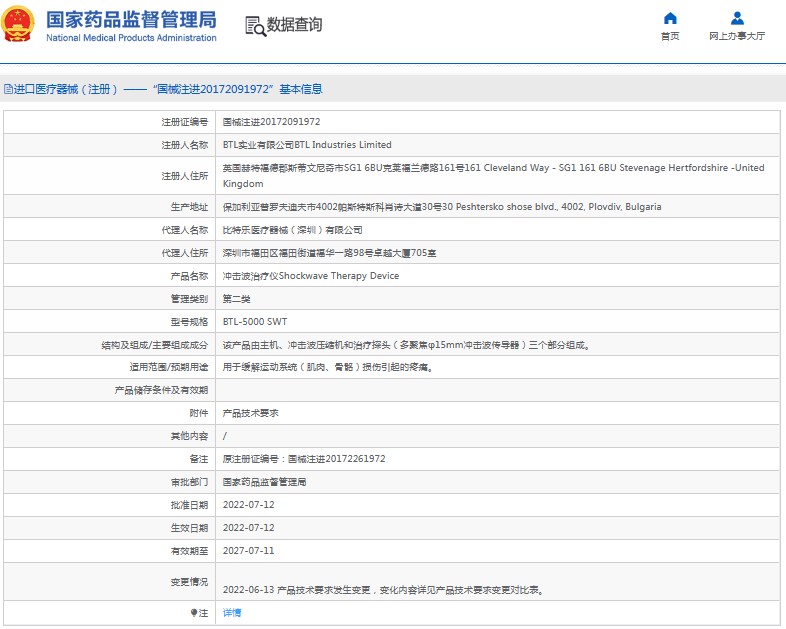This screenshot has width=786, height=629.
Task: Click 国家药品监督管理局 site title
Action: click(x=131, y=20)
